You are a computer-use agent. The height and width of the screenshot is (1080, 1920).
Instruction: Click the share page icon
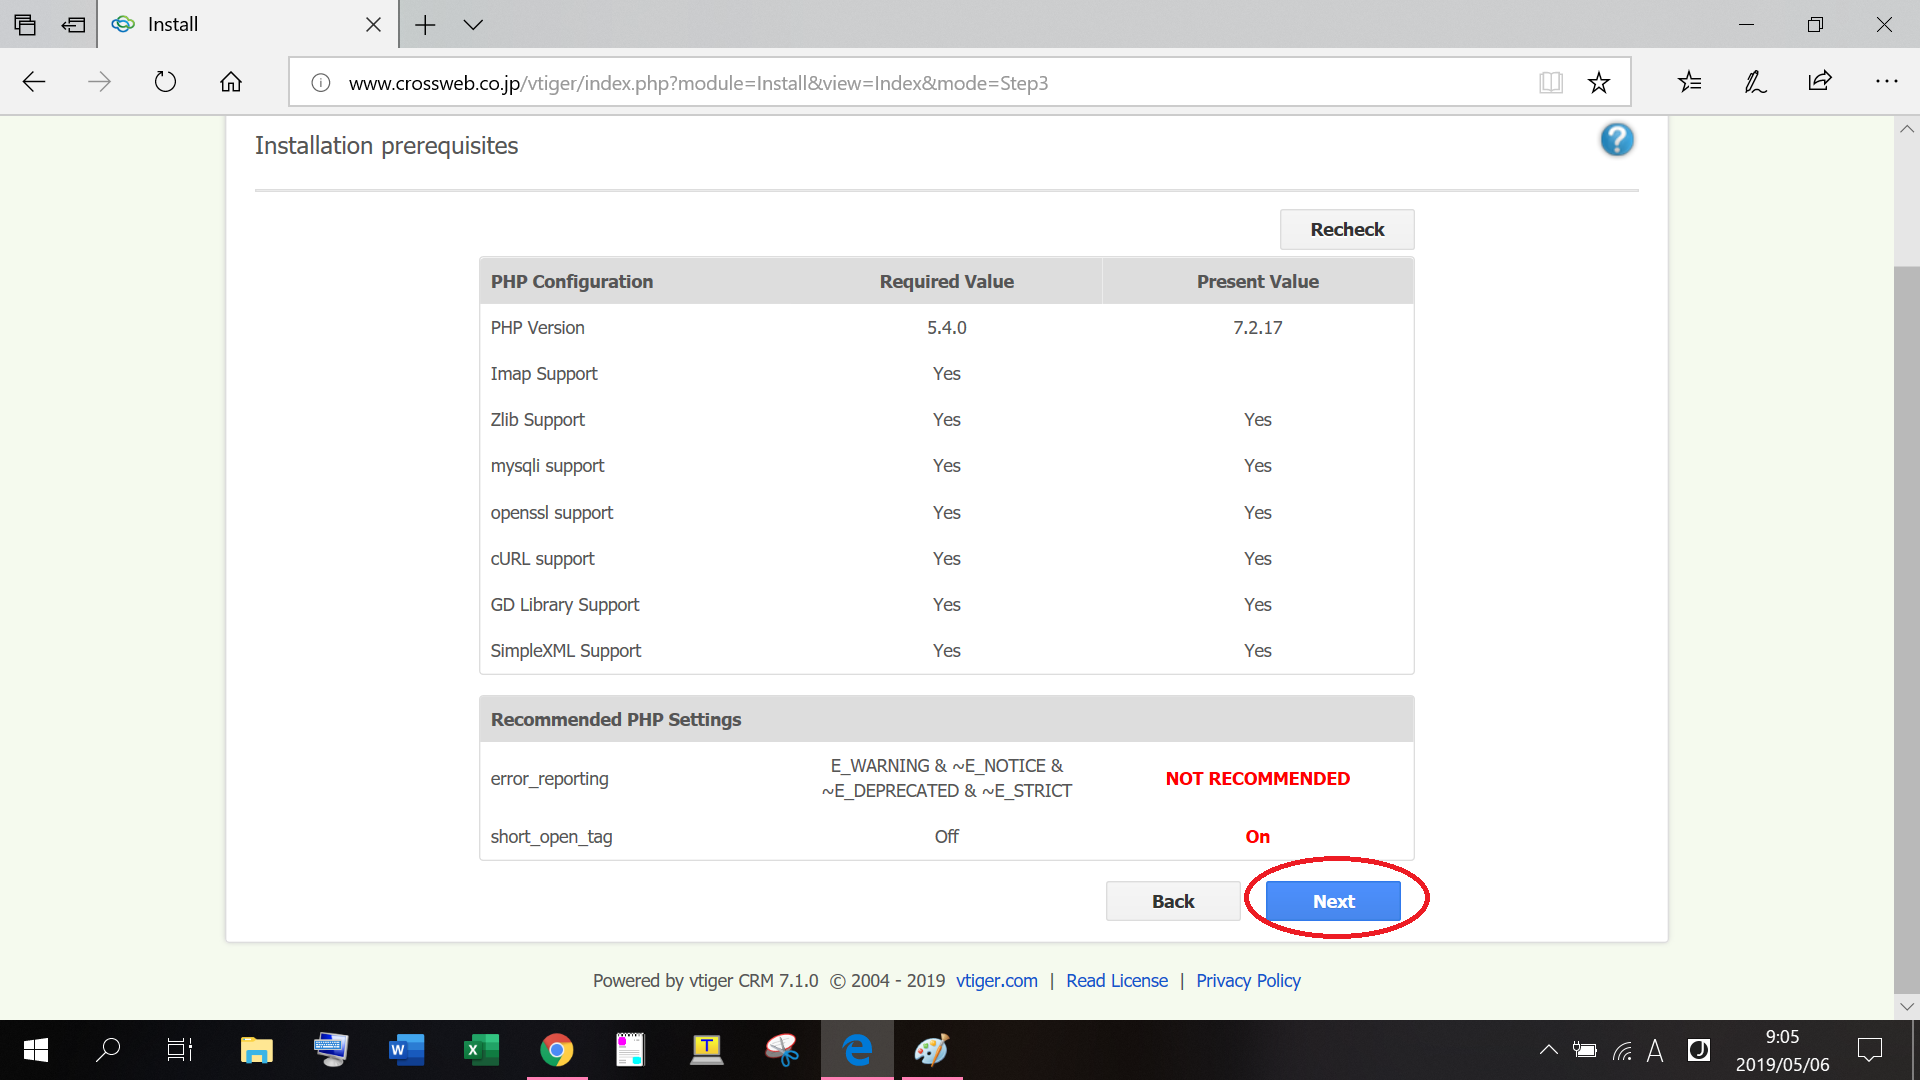(x=1820, y=82)
